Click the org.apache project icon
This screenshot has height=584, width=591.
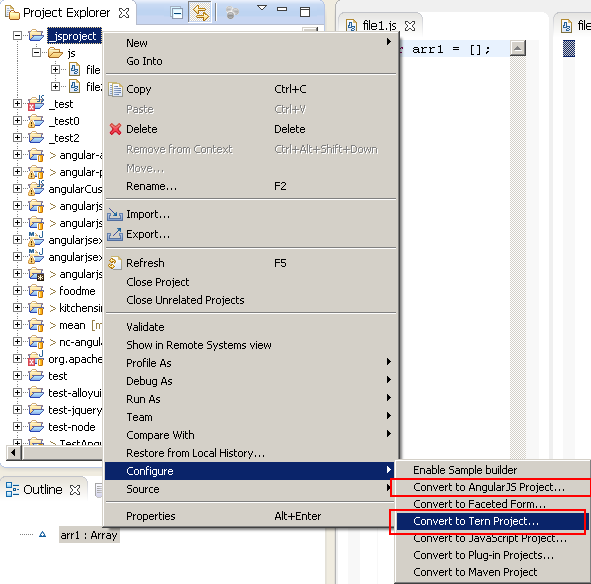coord(36,359)
